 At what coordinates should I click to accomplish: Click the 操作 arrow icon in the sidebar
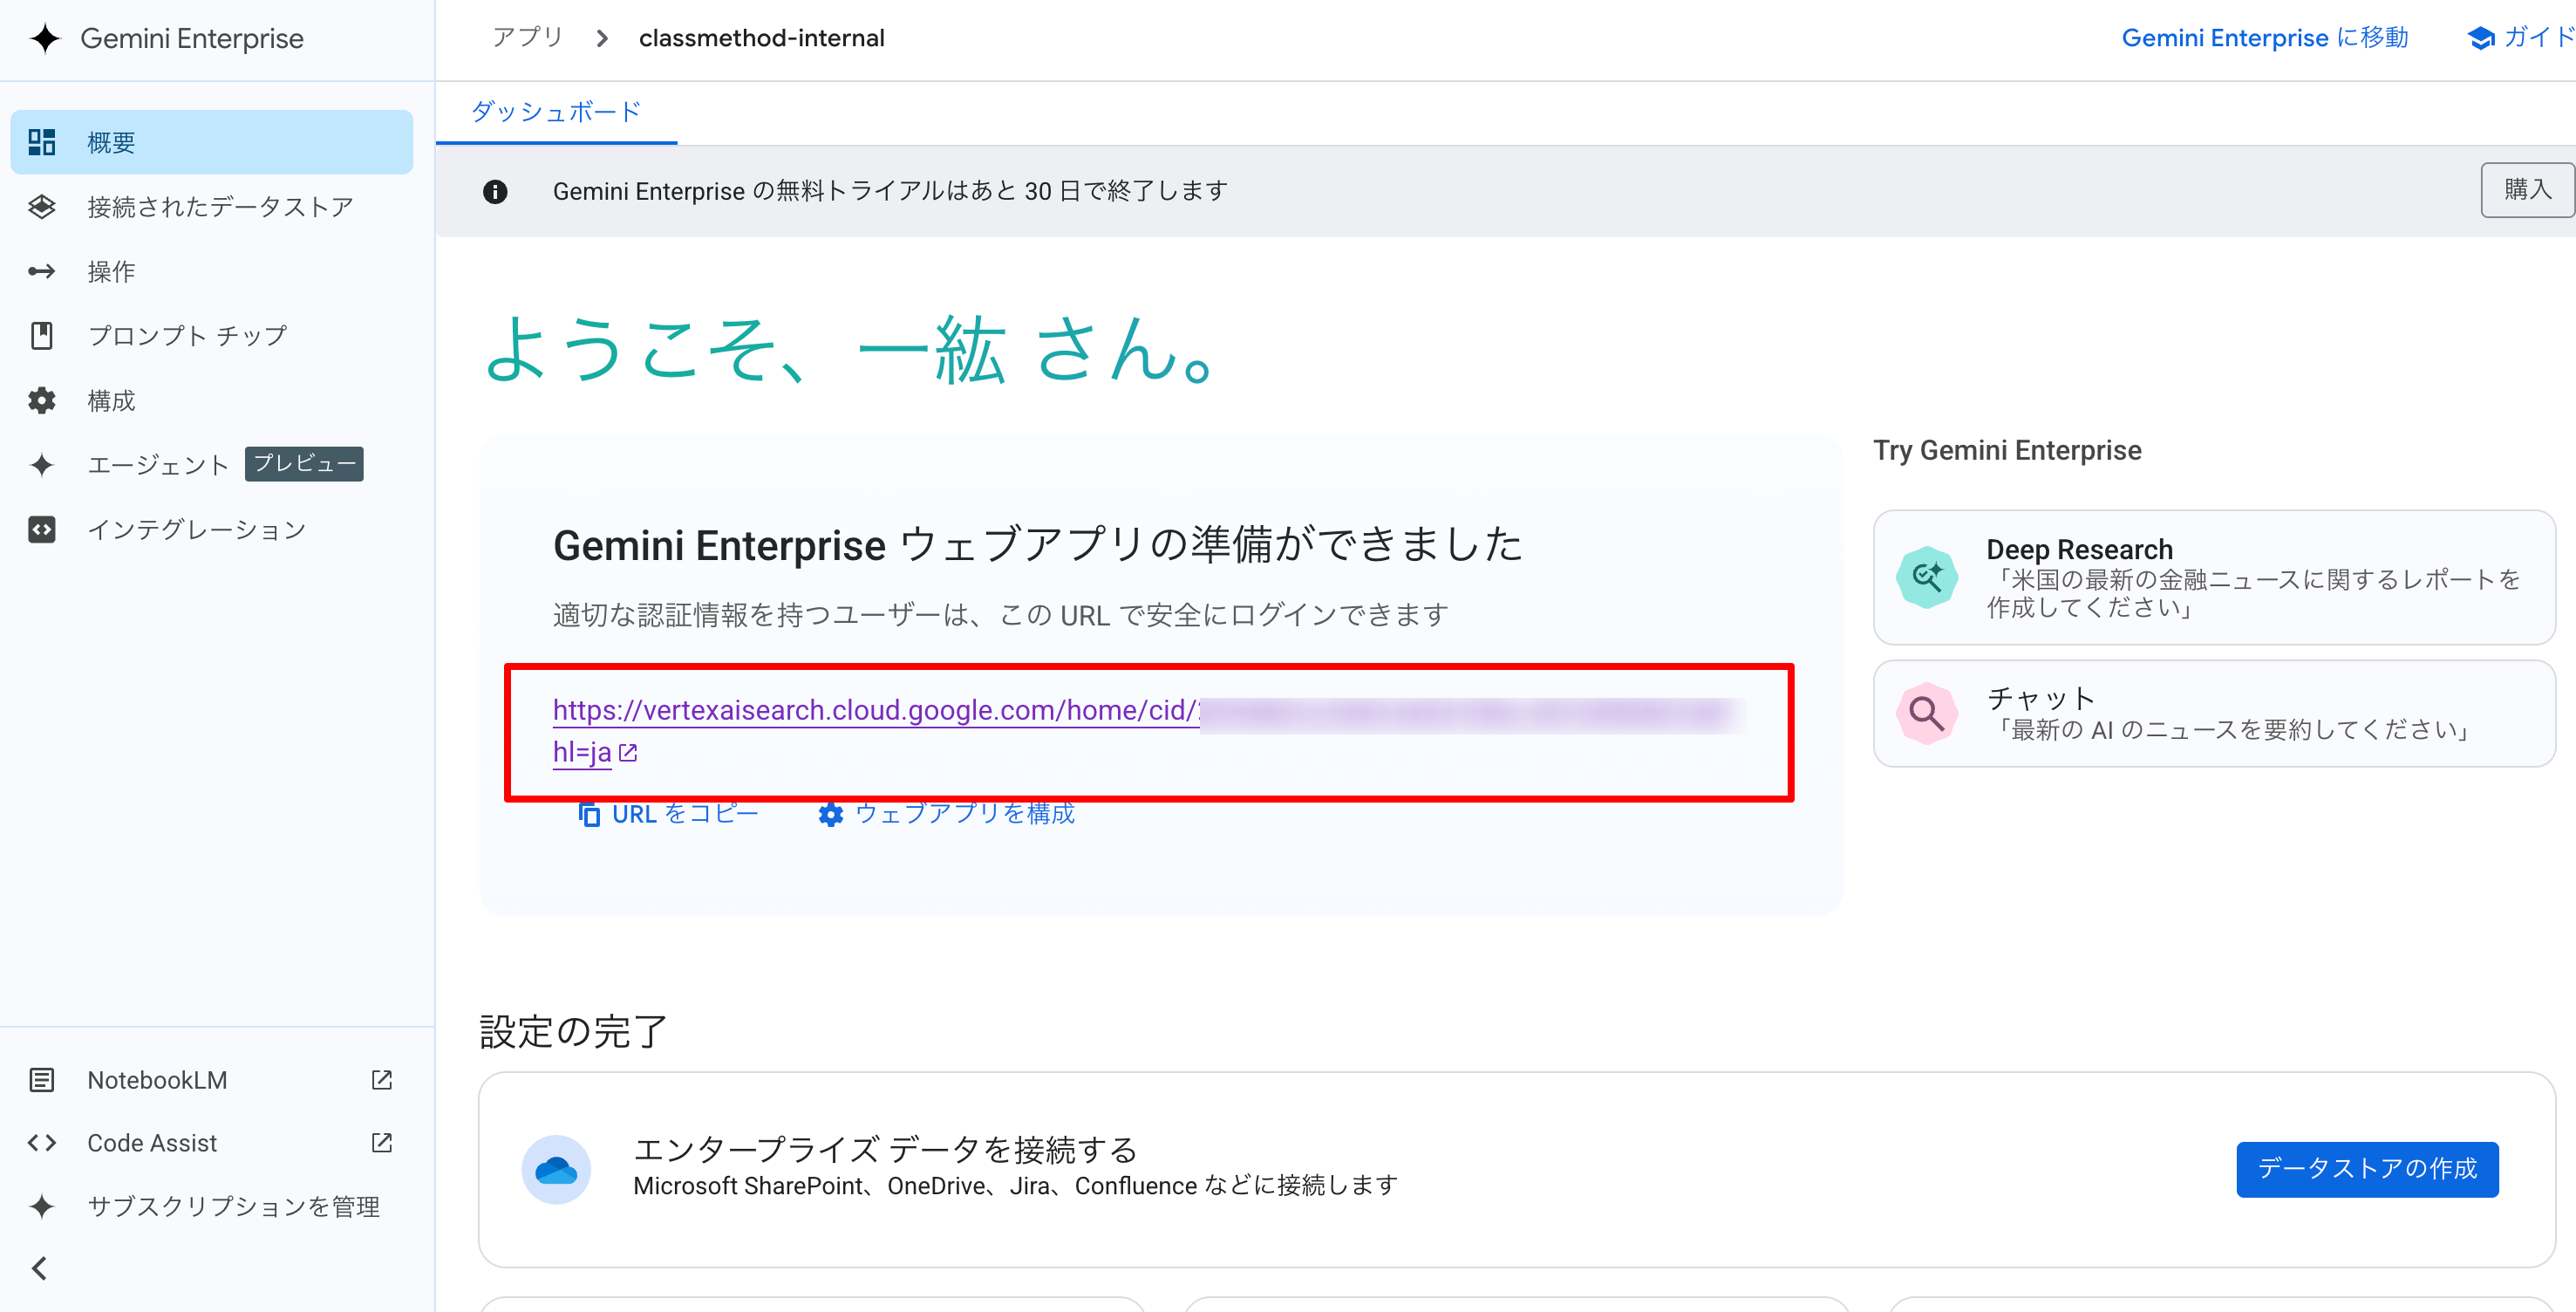[x=42, y=272]
